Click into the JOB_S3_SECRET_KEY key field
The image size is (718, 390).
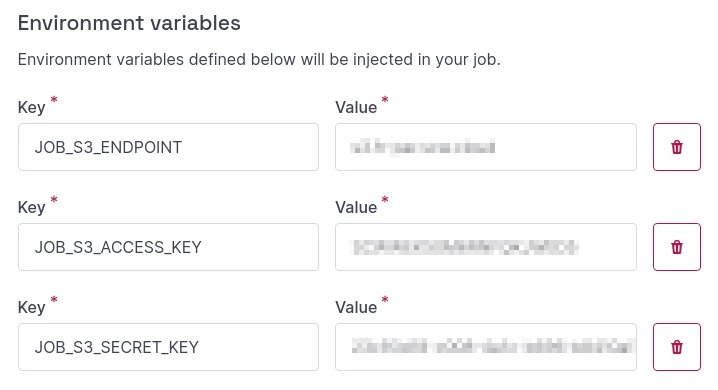(x=169, y=347)
